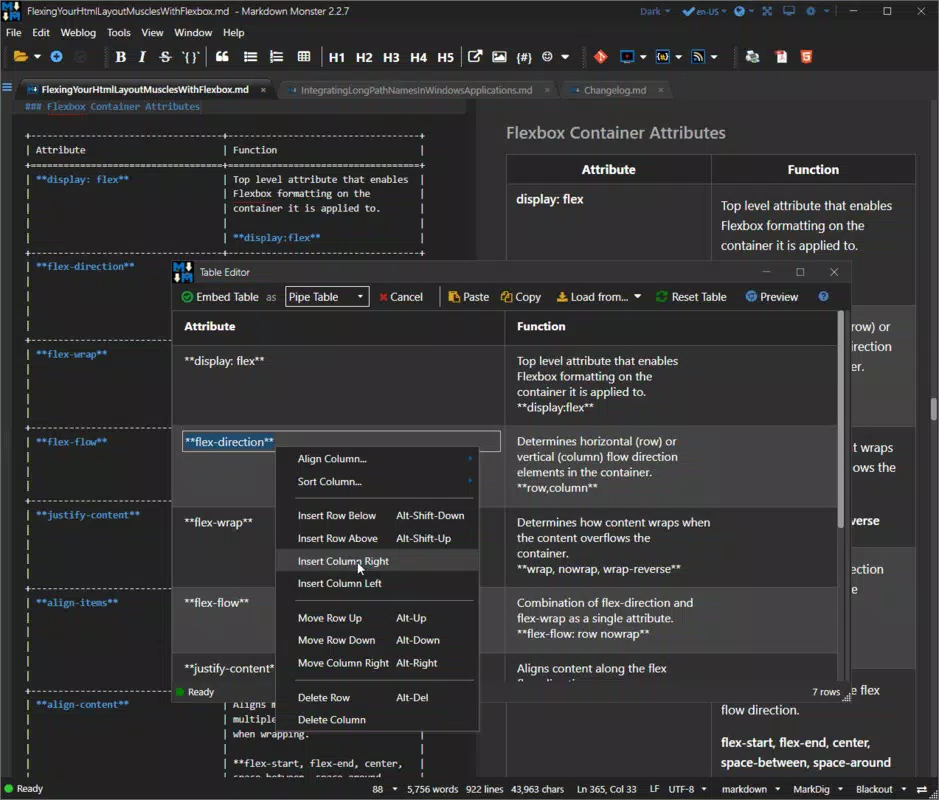Choose Insert Column Right in context menu

[x=377, y=561]
